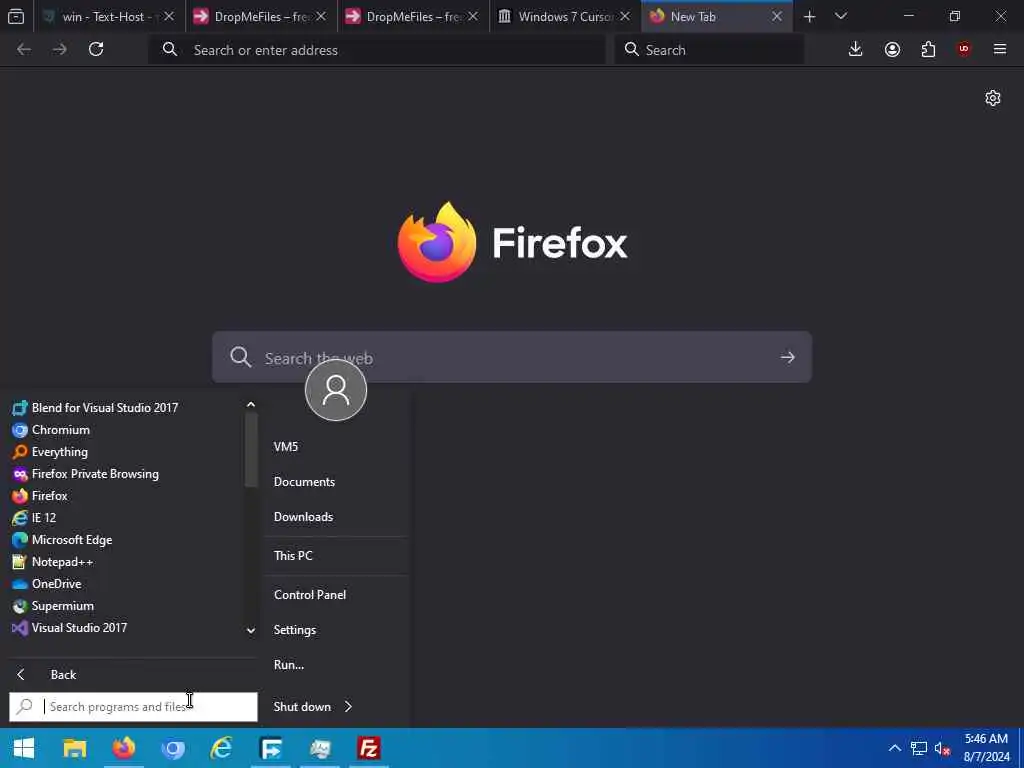This screenshot has width=1024, height=768.
Task: Click the Search or enter address bar
Action: click(377, 50)
